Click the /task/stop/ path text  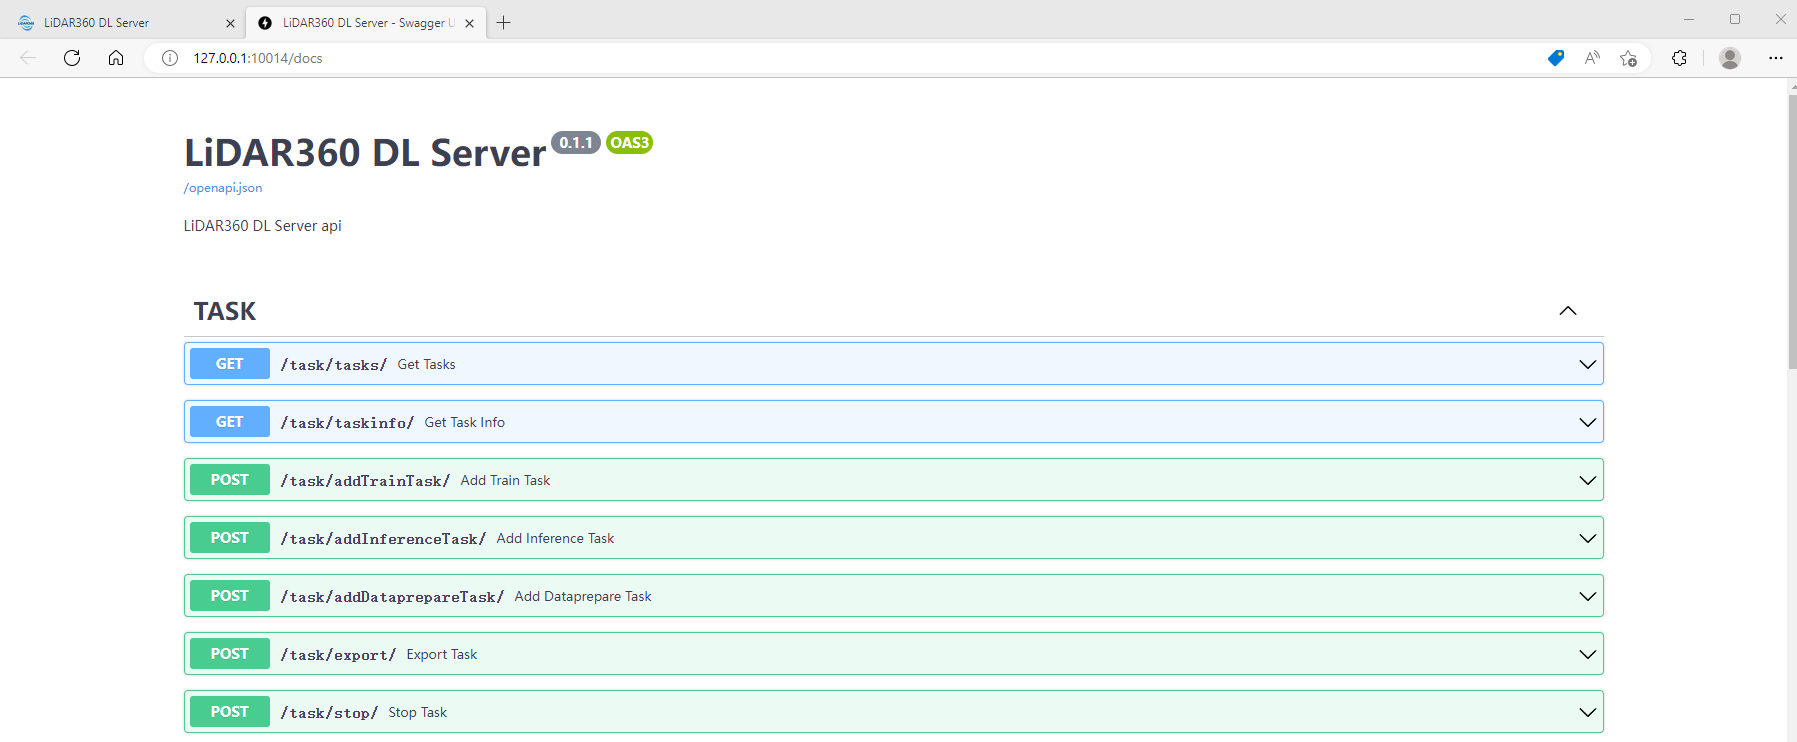[x=329, y=713]
